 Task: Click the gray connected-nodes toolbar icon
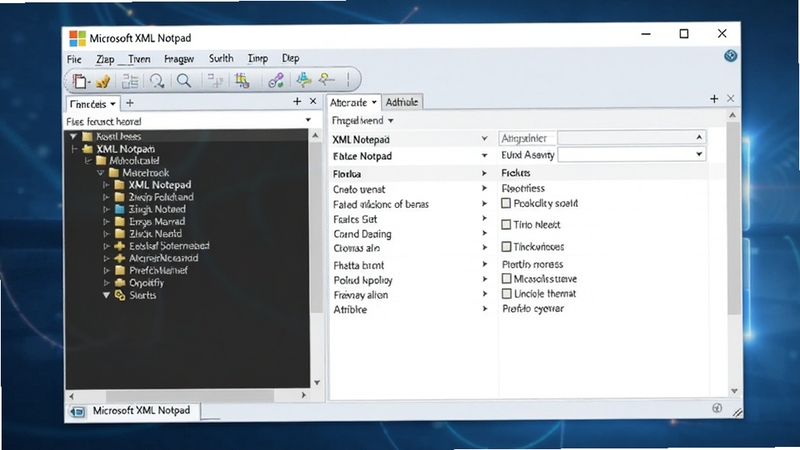tap(215, 81)
